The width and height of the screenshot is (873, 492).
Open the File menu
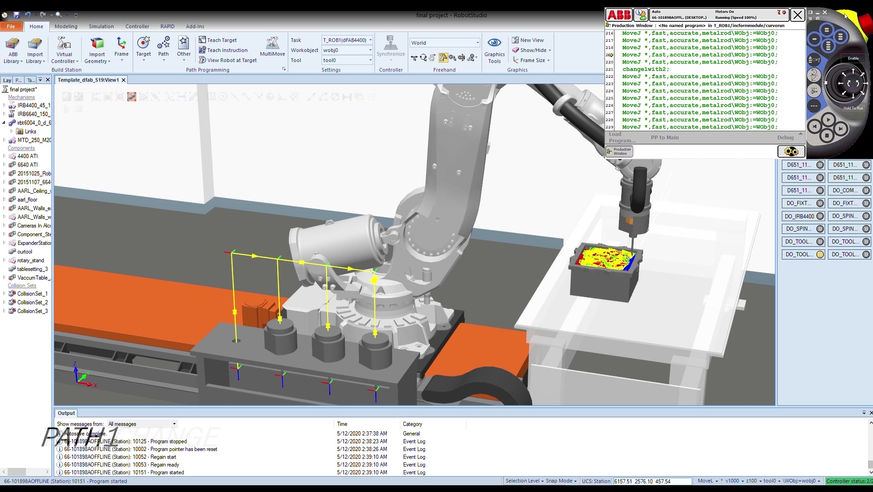pyautogui.click(x=11, y=26)
